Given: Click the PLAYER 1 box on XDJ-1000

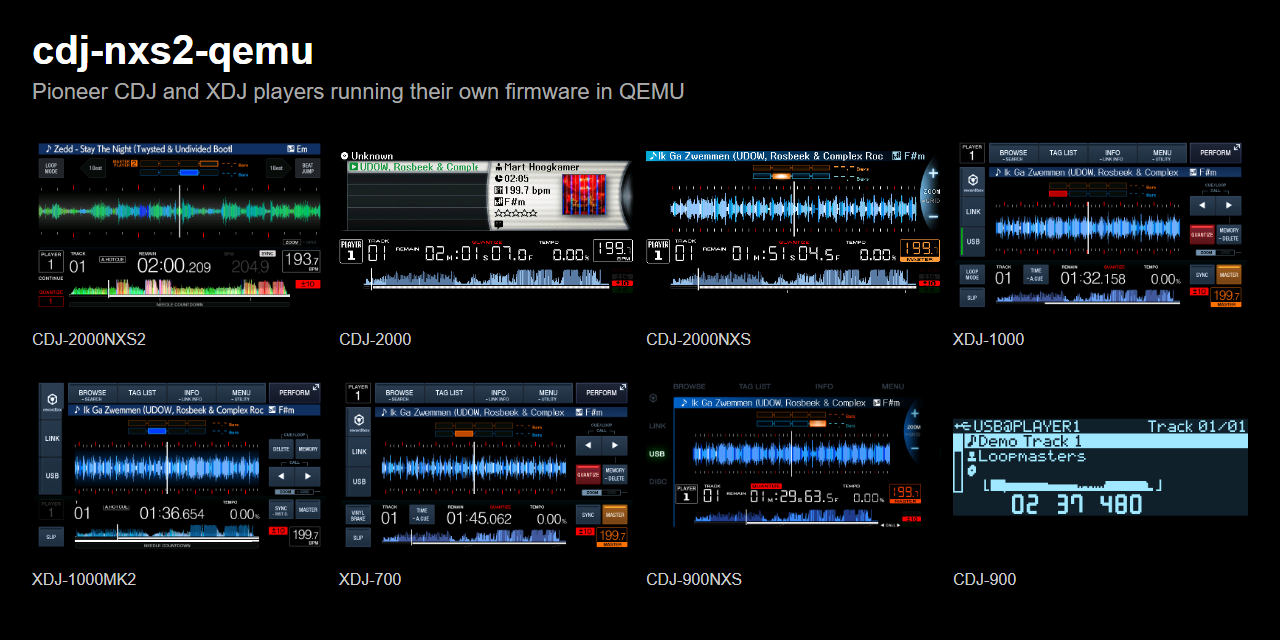Looking at the screenshot, I should coord(972,153).
